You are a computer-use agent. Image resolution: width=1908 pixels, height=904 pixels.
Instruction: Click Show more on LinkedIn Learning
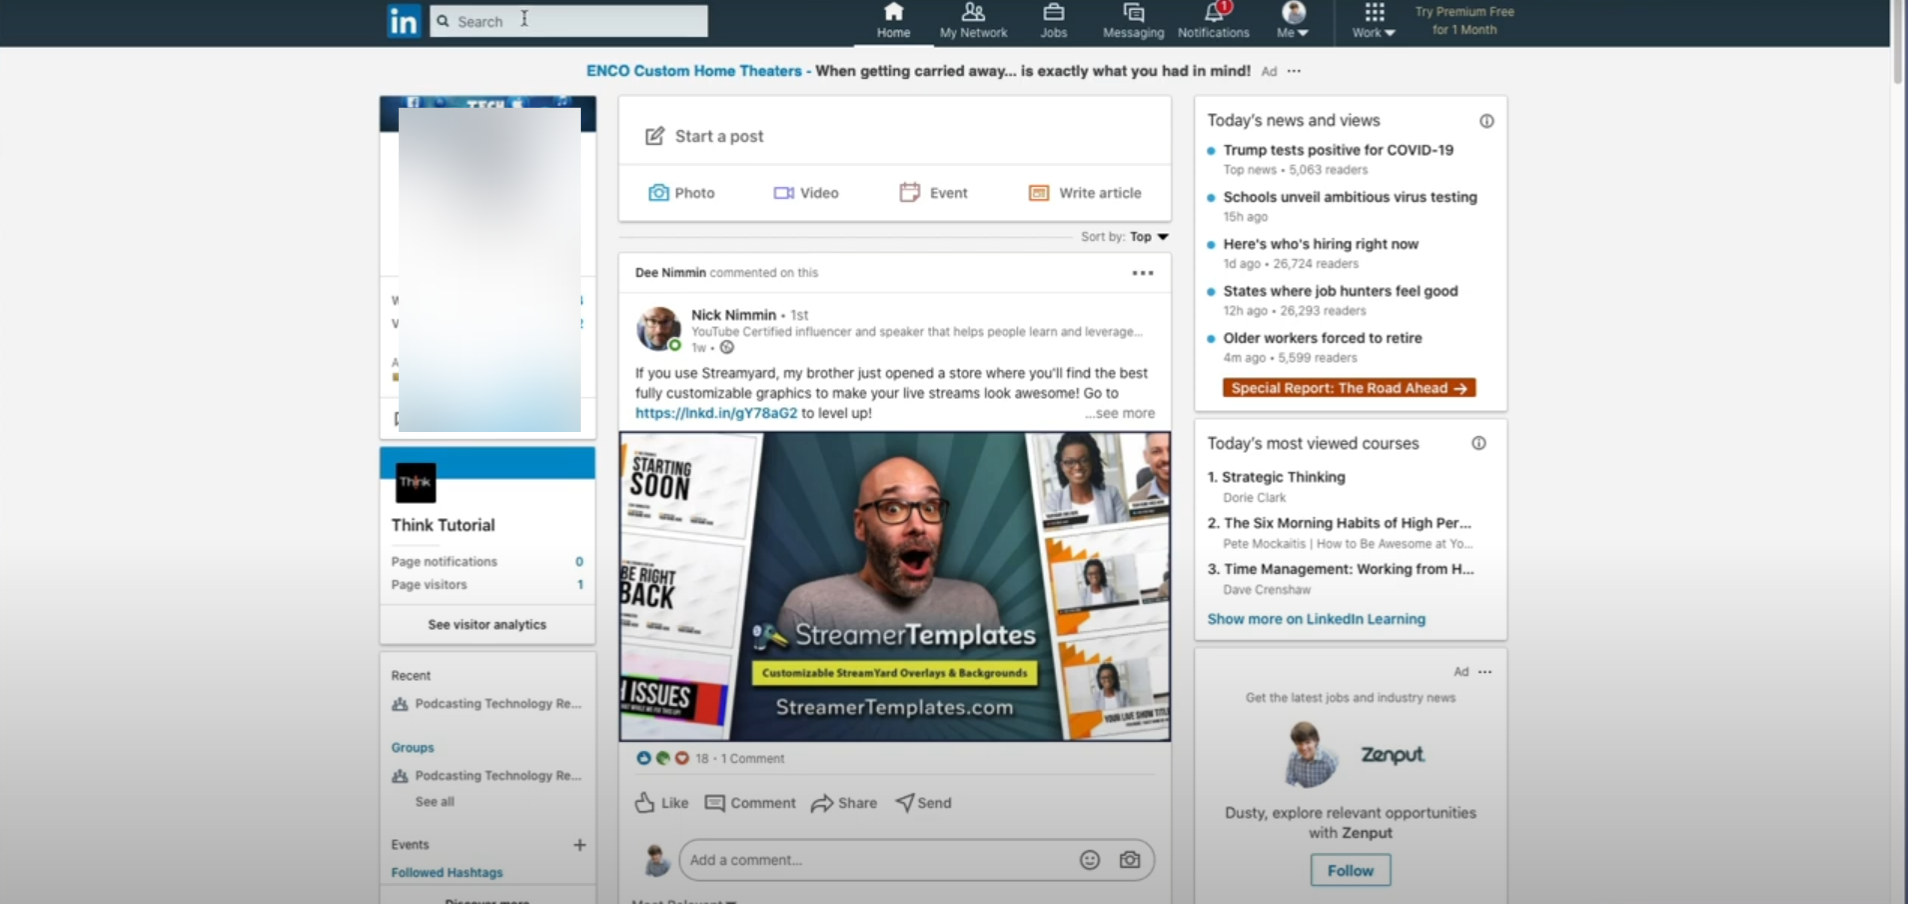pos(1316,619)
